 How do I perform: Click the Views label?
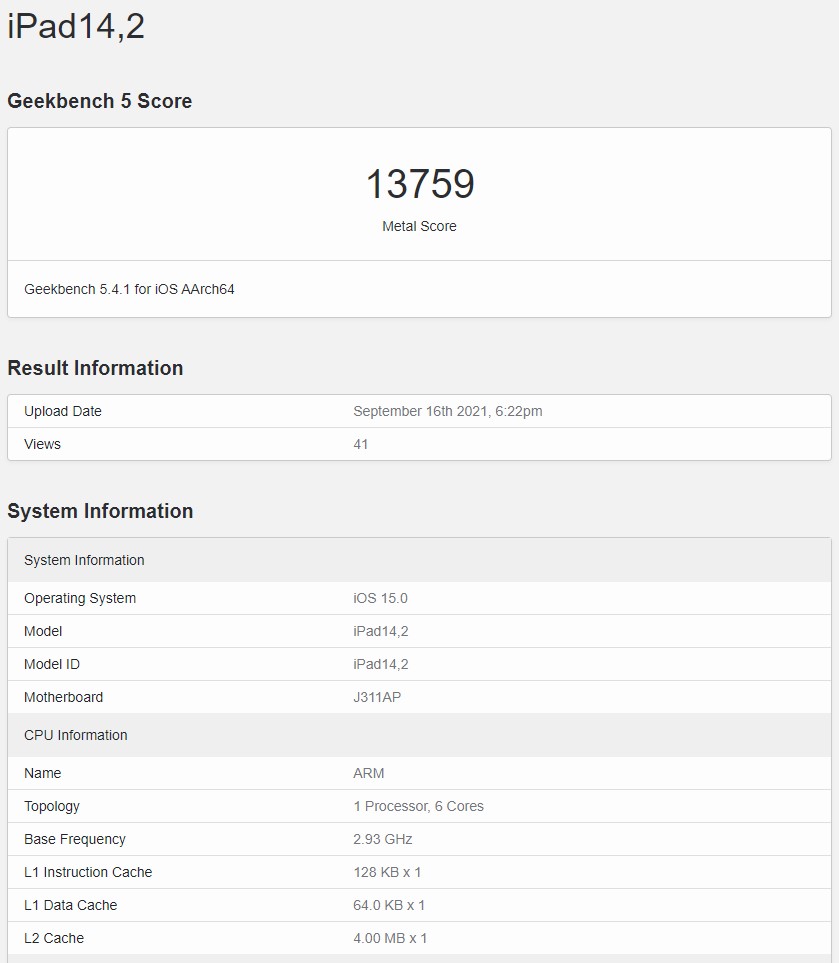click(42, 444)
